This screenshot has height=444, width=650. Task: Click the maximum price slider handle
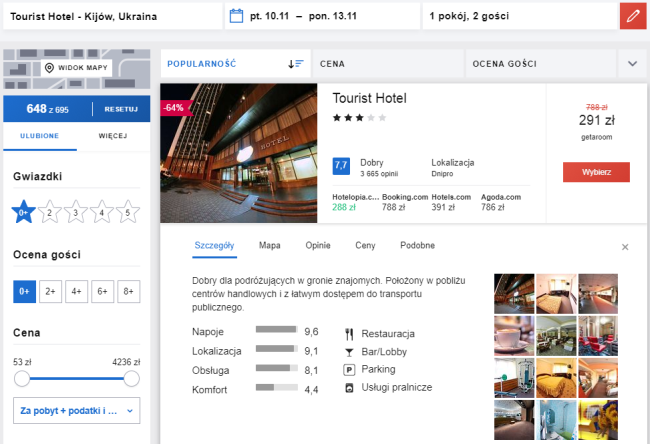pos(131,378)
